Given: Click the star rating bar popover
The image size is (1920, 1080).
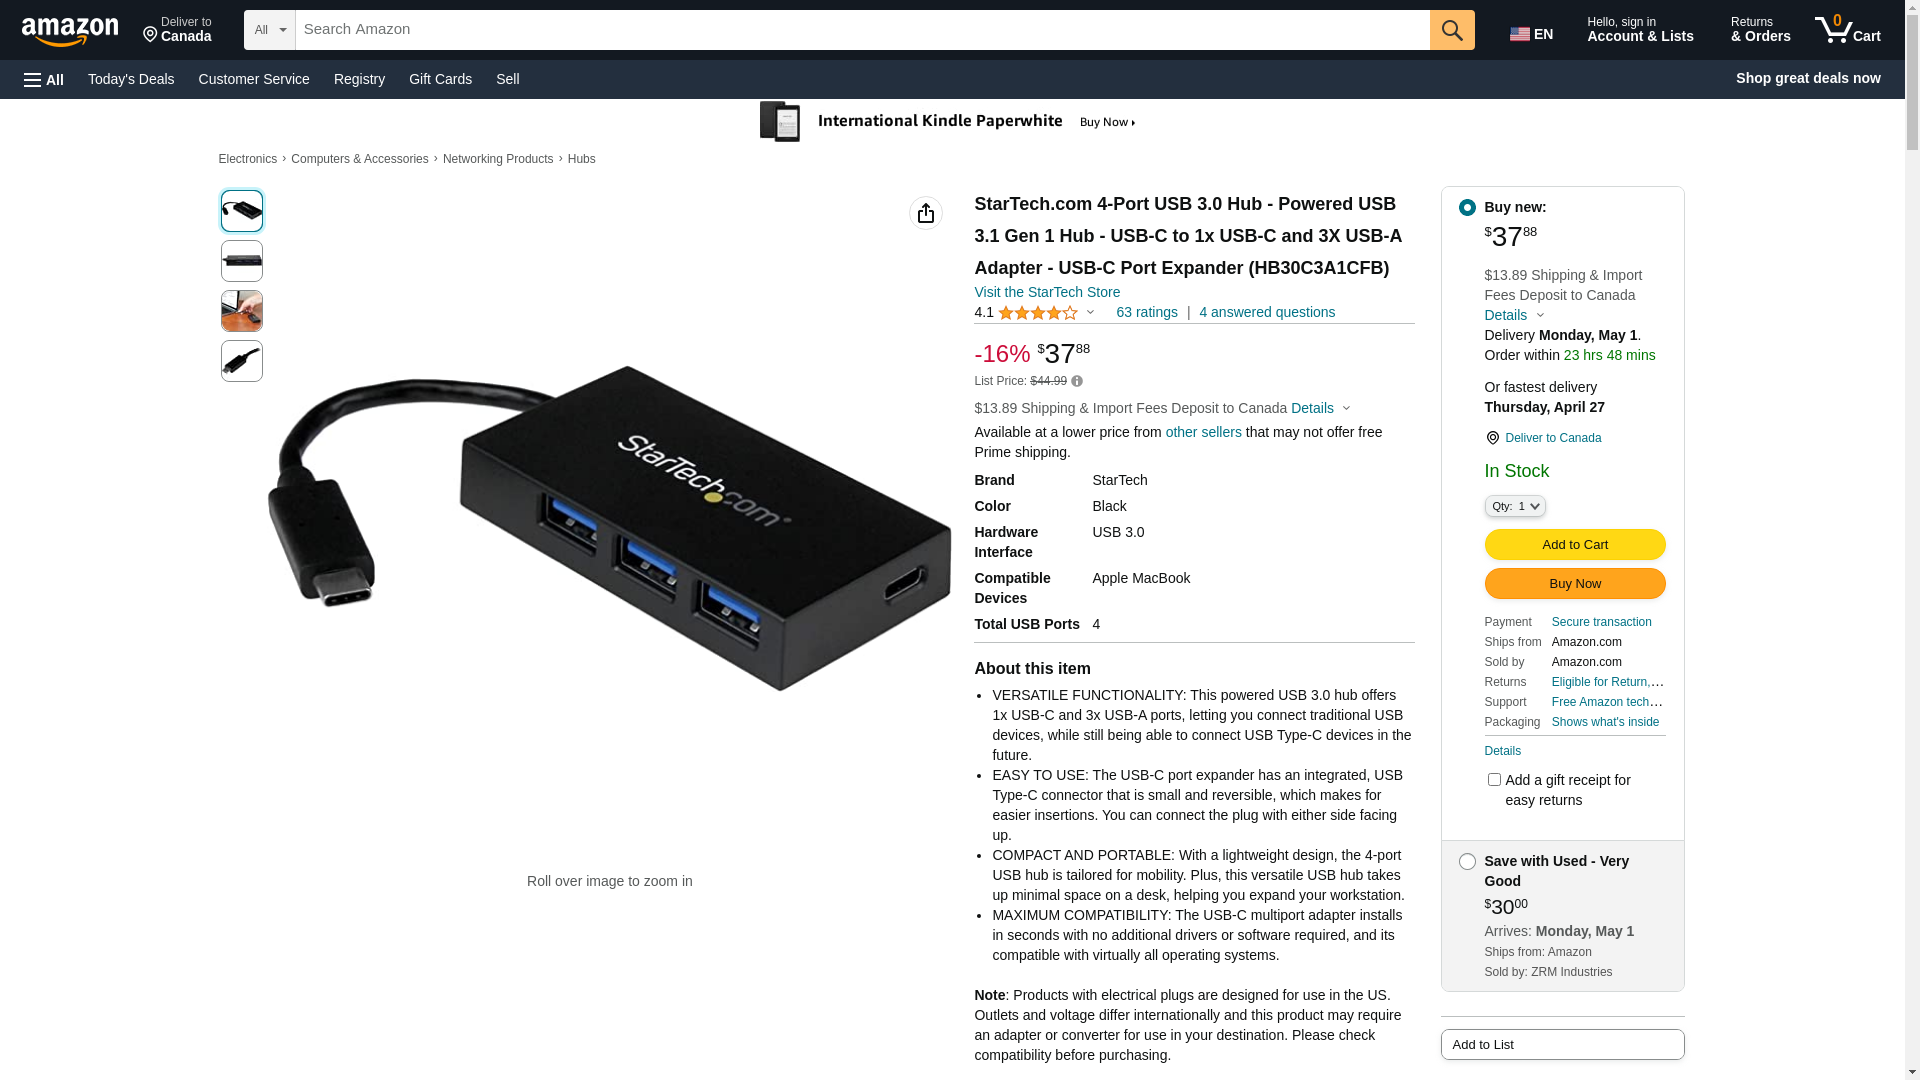Looking at the screenshot, I should (x=1046, y=313).
